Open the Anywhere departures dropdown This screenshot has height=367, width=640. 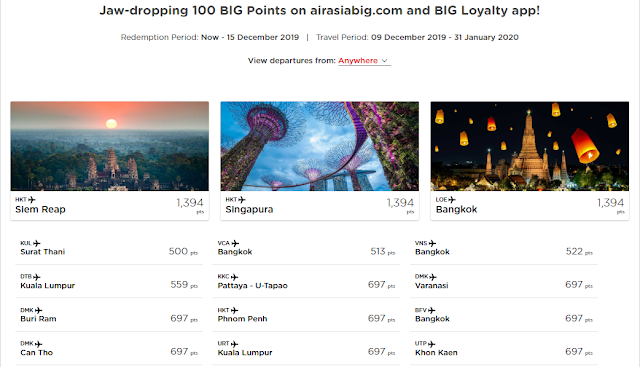364,60
